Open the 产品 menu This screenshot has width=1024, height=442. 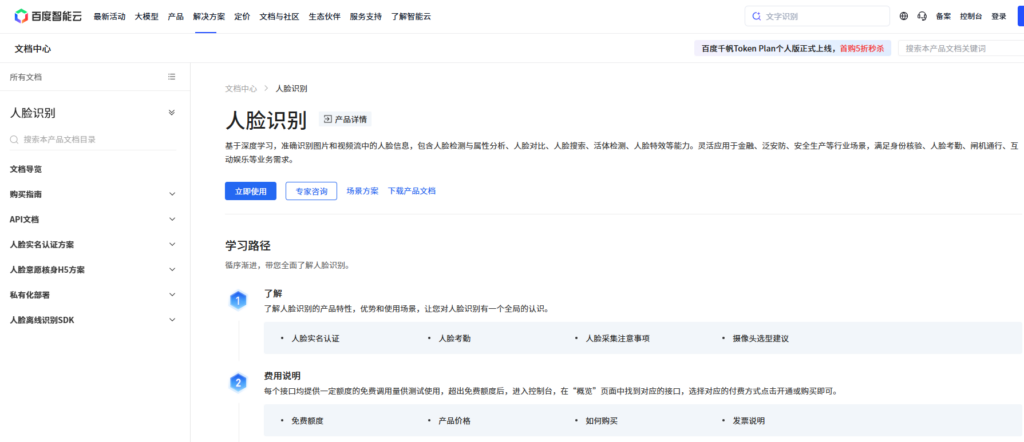pyautogui.click(x=176, y=16)
